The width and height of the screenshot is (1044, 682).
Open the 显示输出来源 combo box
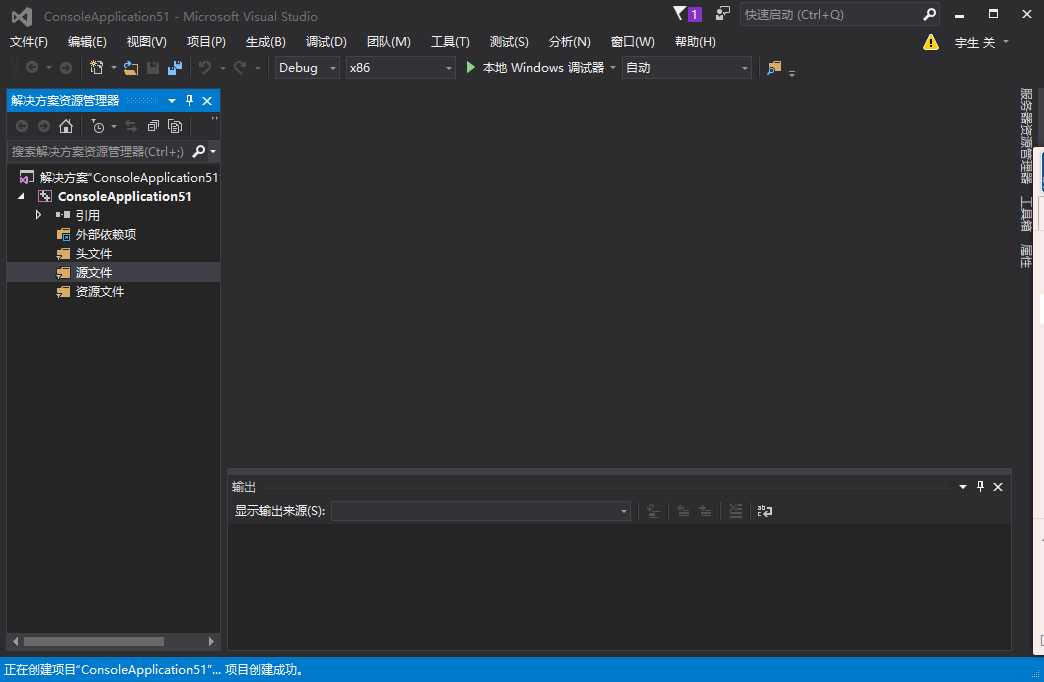pos(481,511)
